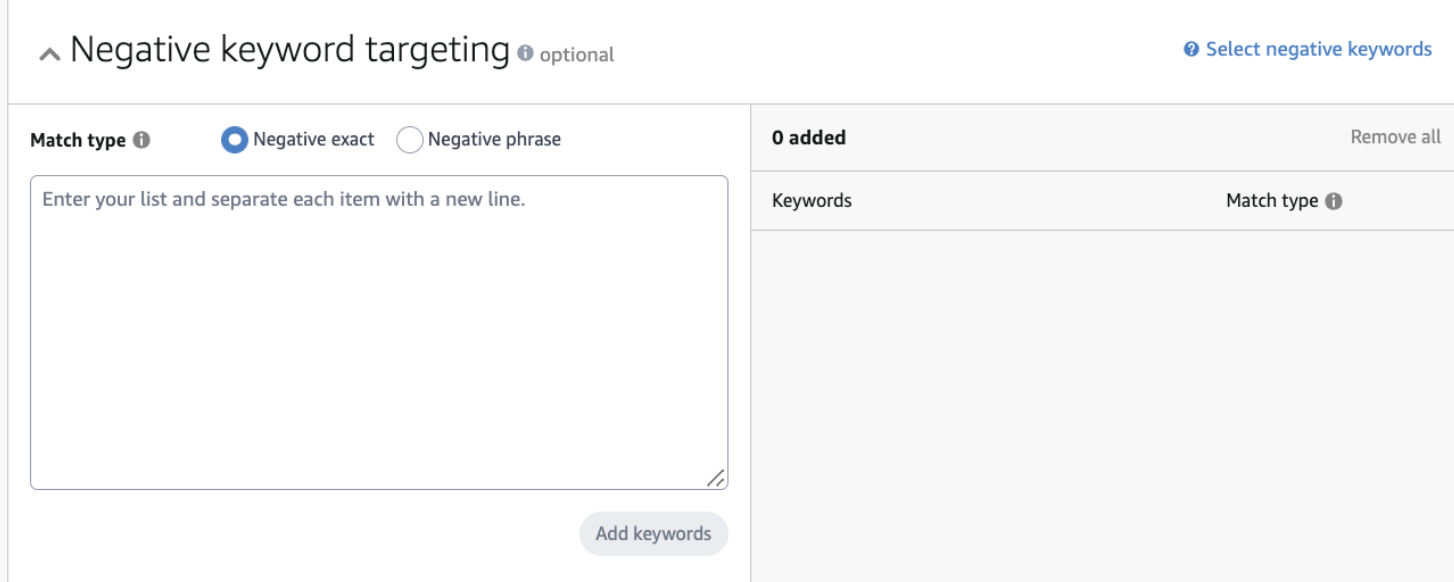Collapse the Negative keyword targeting chevron
Viewport: 1454px width, 582px height.
(49, 55)
